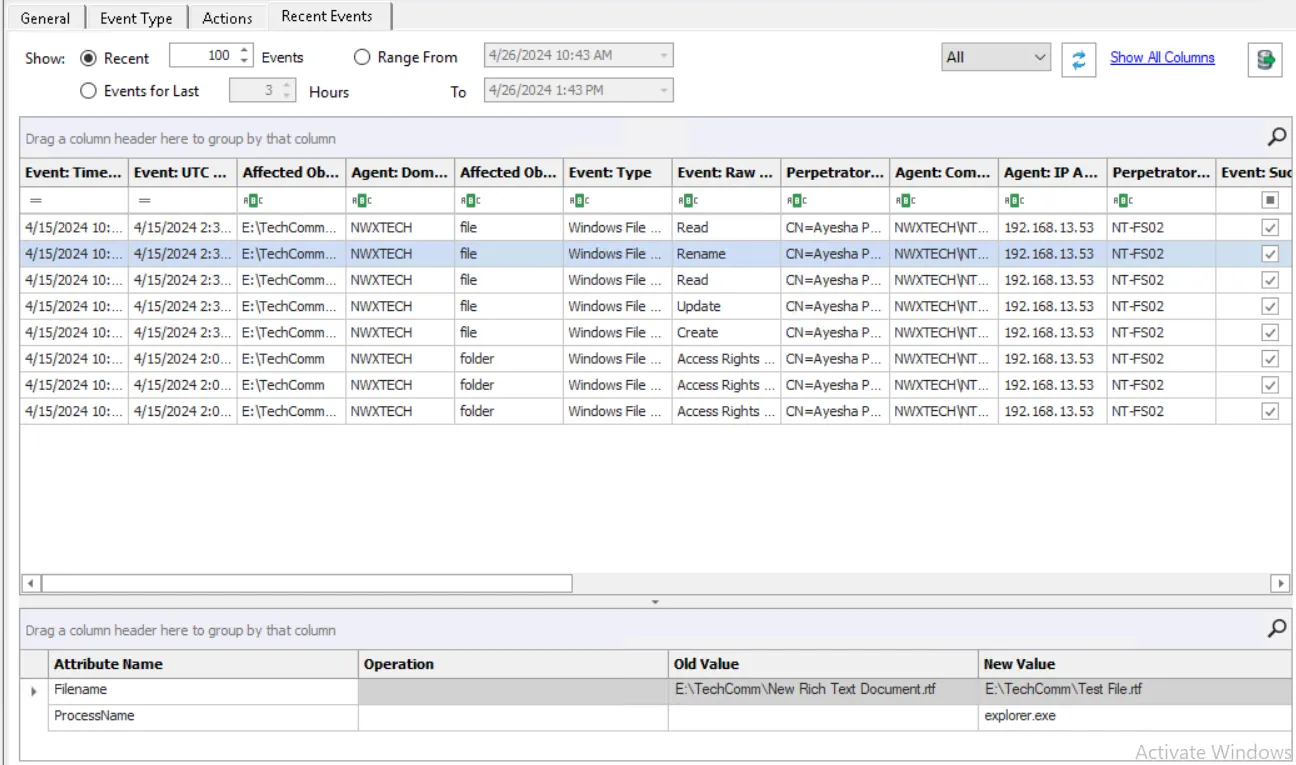Click the refresh events icon
Image resolution: width=1296 pixels, height=765 pixels.
tap(1078, 59)
